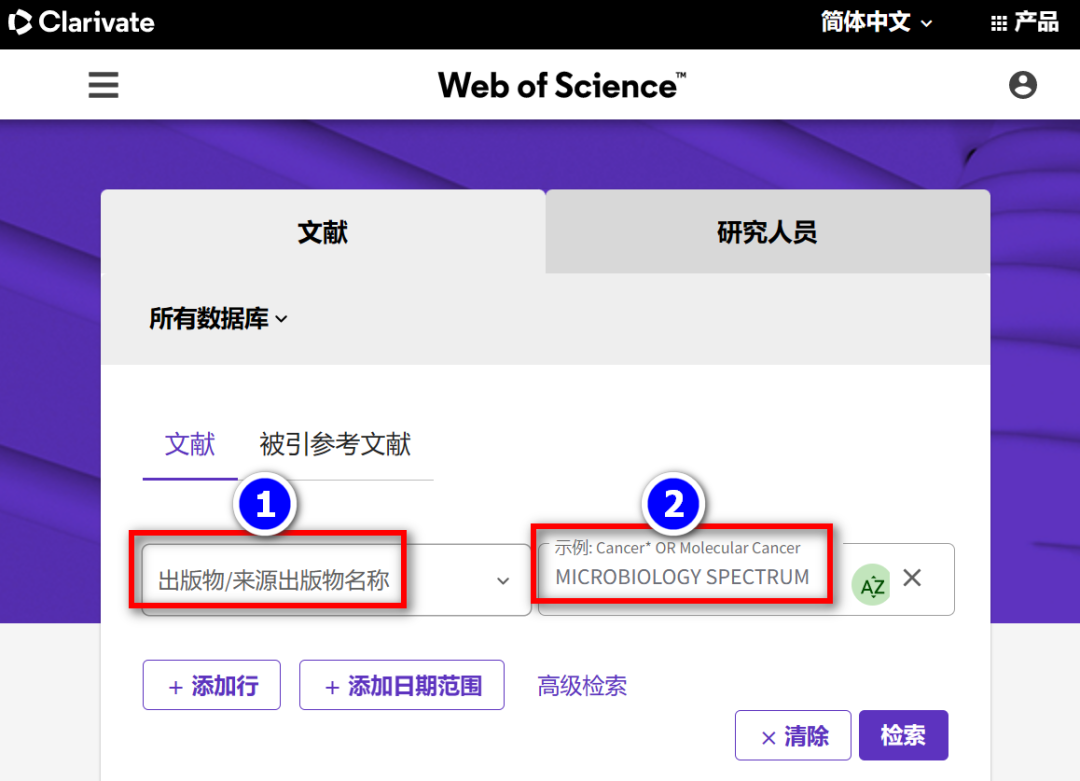Viewport: 1080px width, 781px height.
Task: Open the AZ index lookup icon
Action: (871, 585)
